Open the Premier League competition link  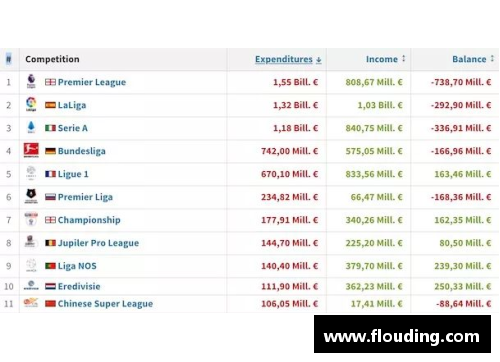92,82
